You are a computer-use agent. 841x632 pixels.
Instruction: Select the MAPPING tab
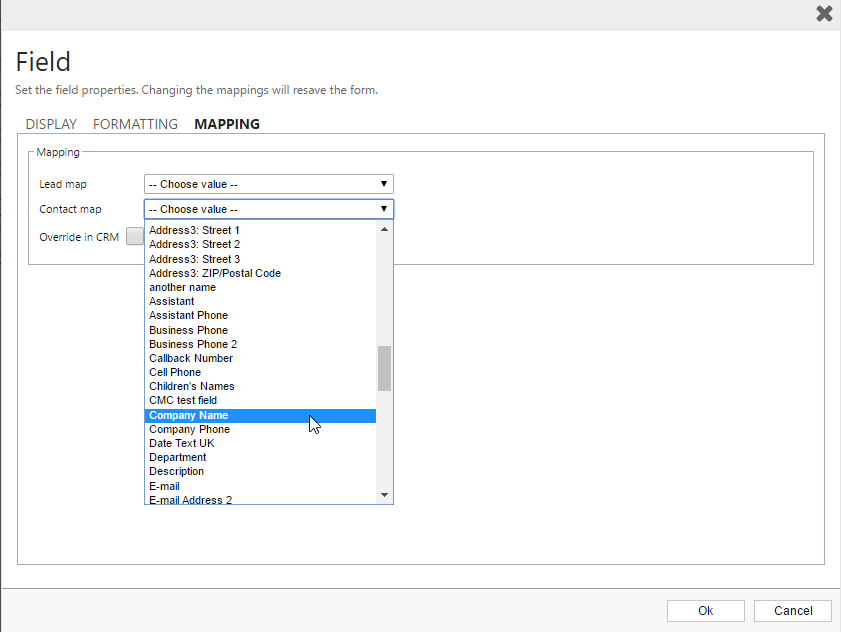227,124
